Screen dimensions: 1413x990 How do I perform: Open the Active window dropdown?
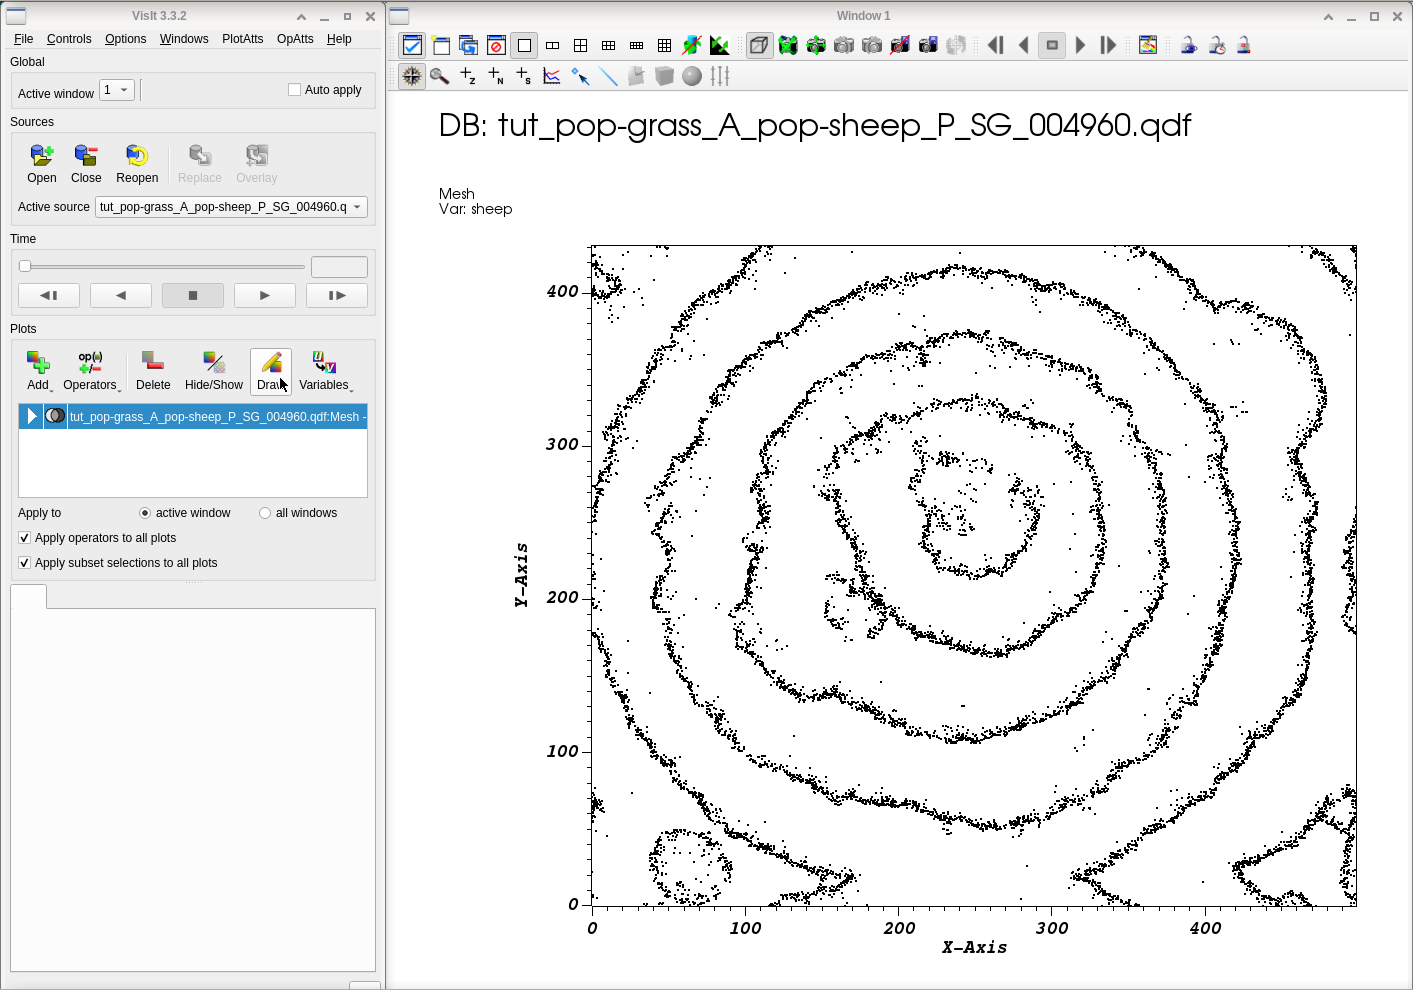click(117, 90)
